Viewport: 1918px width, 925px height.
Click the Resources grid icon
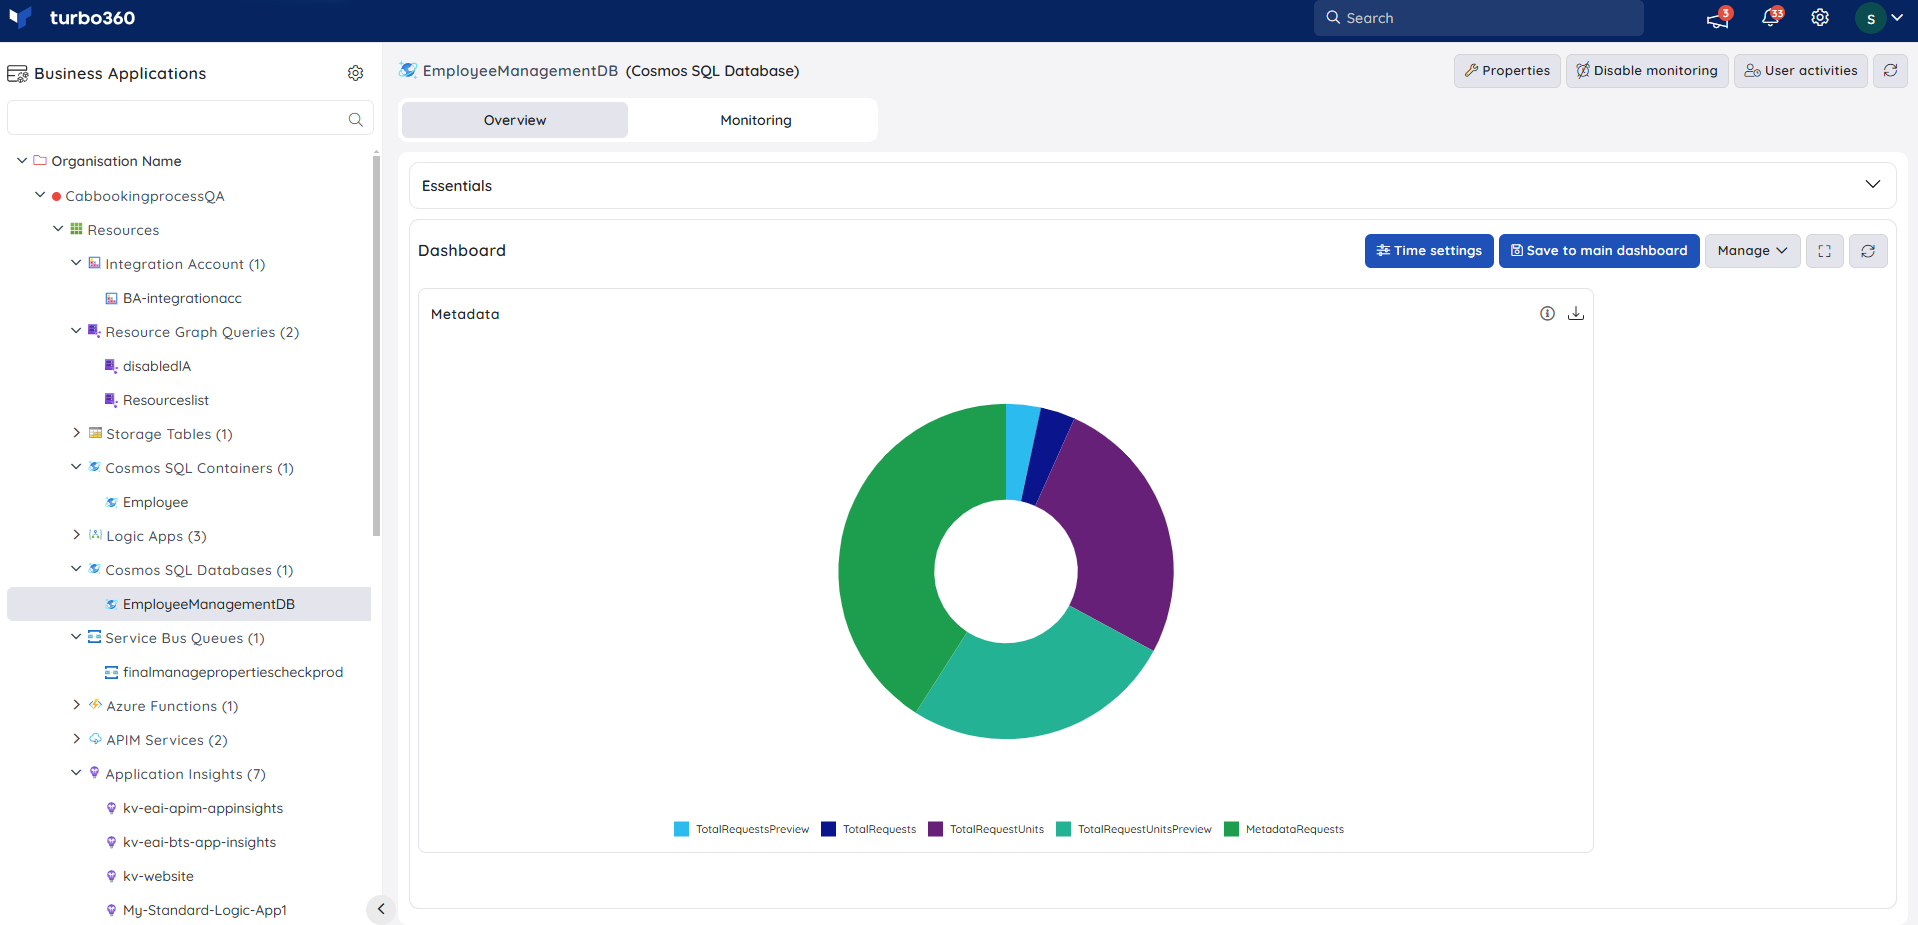tap(76, 229)
